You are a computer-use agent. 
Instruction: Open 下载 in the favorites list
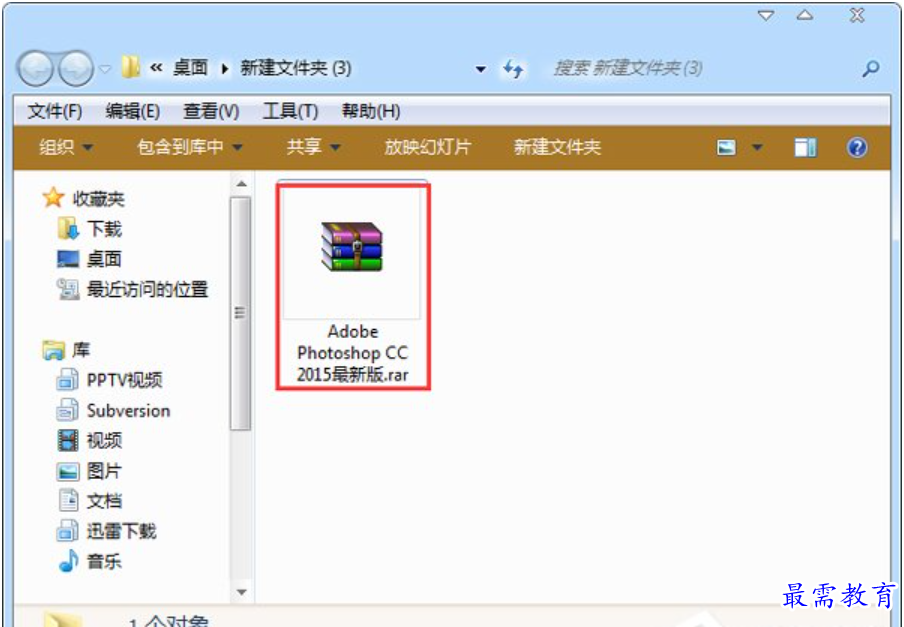pos(89,229)
